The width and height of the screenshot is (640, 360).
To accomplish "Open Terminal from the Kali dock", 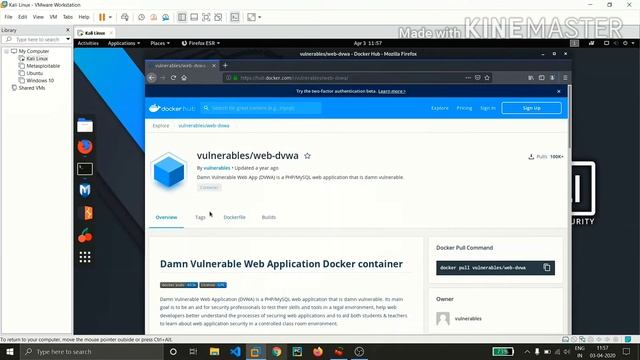I will [x=85, y=169].
